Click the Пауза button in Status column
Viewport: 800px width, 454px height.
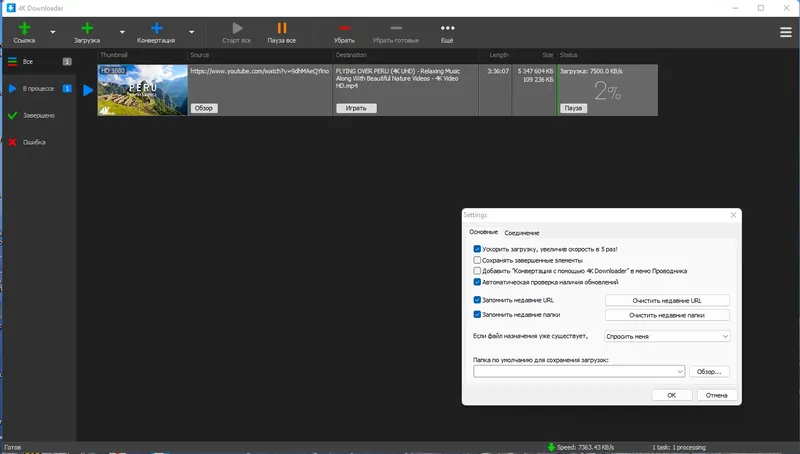[x=573, y=108]
